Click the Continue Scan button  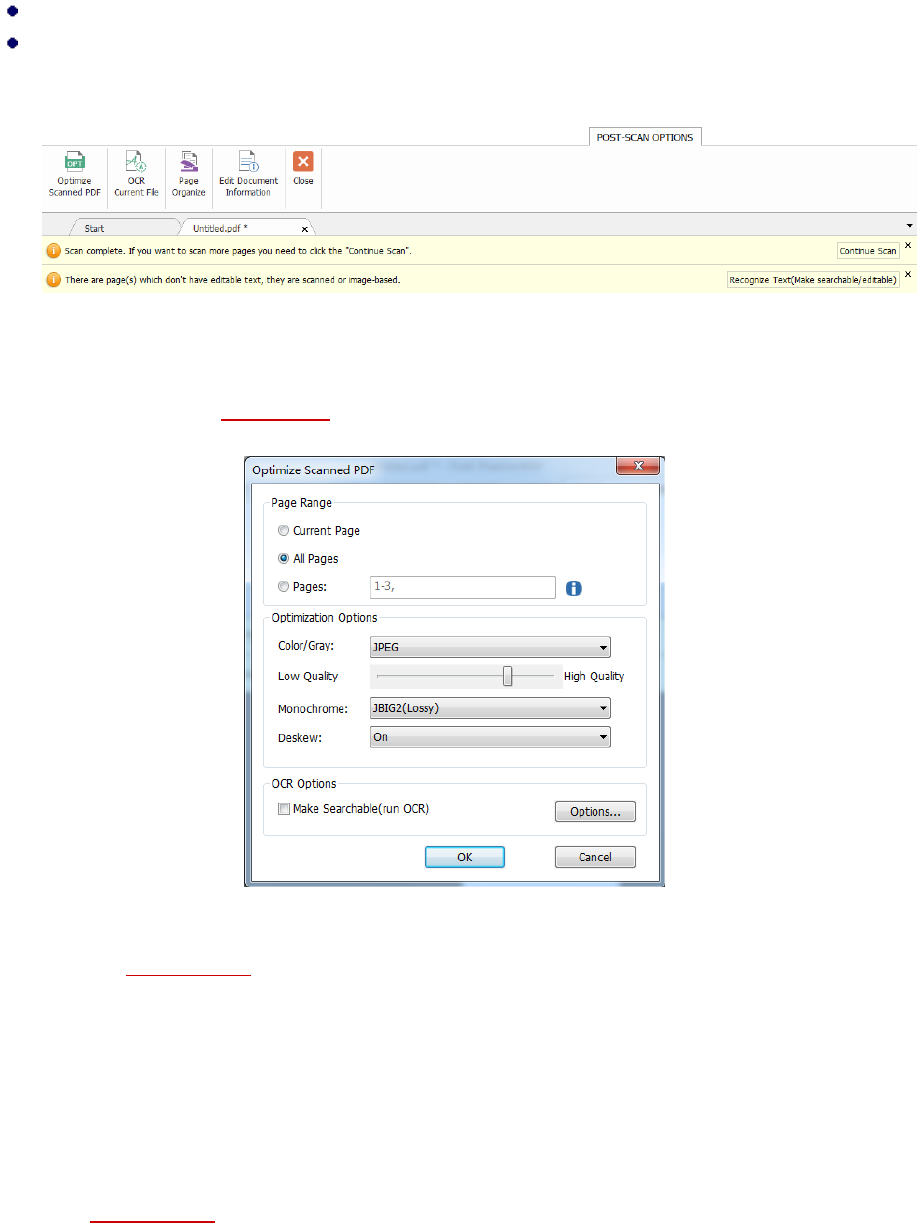pyautogui.click(x=868, y=251)
